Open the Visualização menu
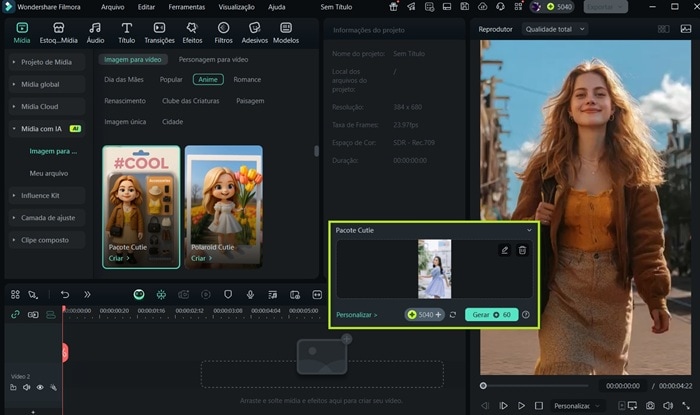 [237, 7]
